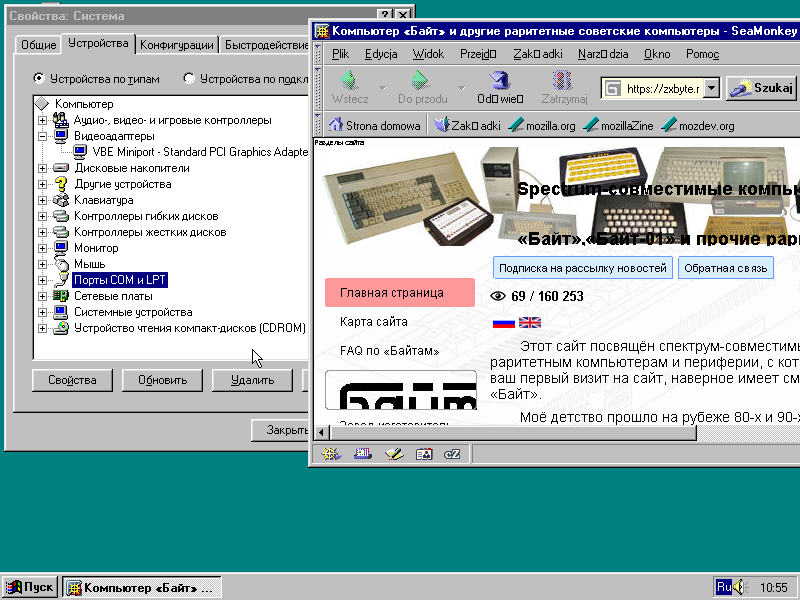800x600 pixels.
Task: Open the Карта сайта link
Action: 373,322
